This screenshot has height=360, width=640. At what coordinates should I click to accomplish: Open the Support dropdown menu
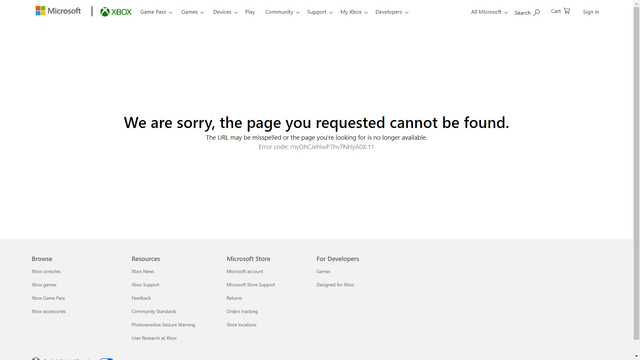tap(320, 12)
